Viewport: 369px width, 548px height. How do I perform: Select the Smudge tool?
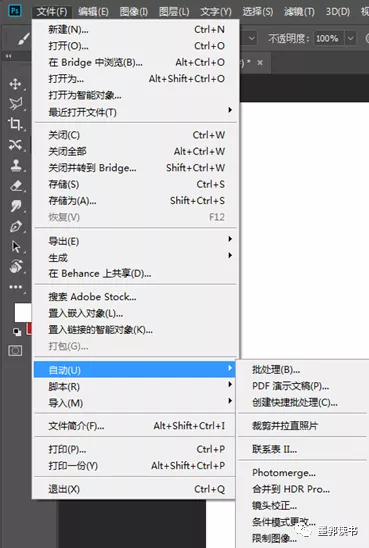(16, 206)
